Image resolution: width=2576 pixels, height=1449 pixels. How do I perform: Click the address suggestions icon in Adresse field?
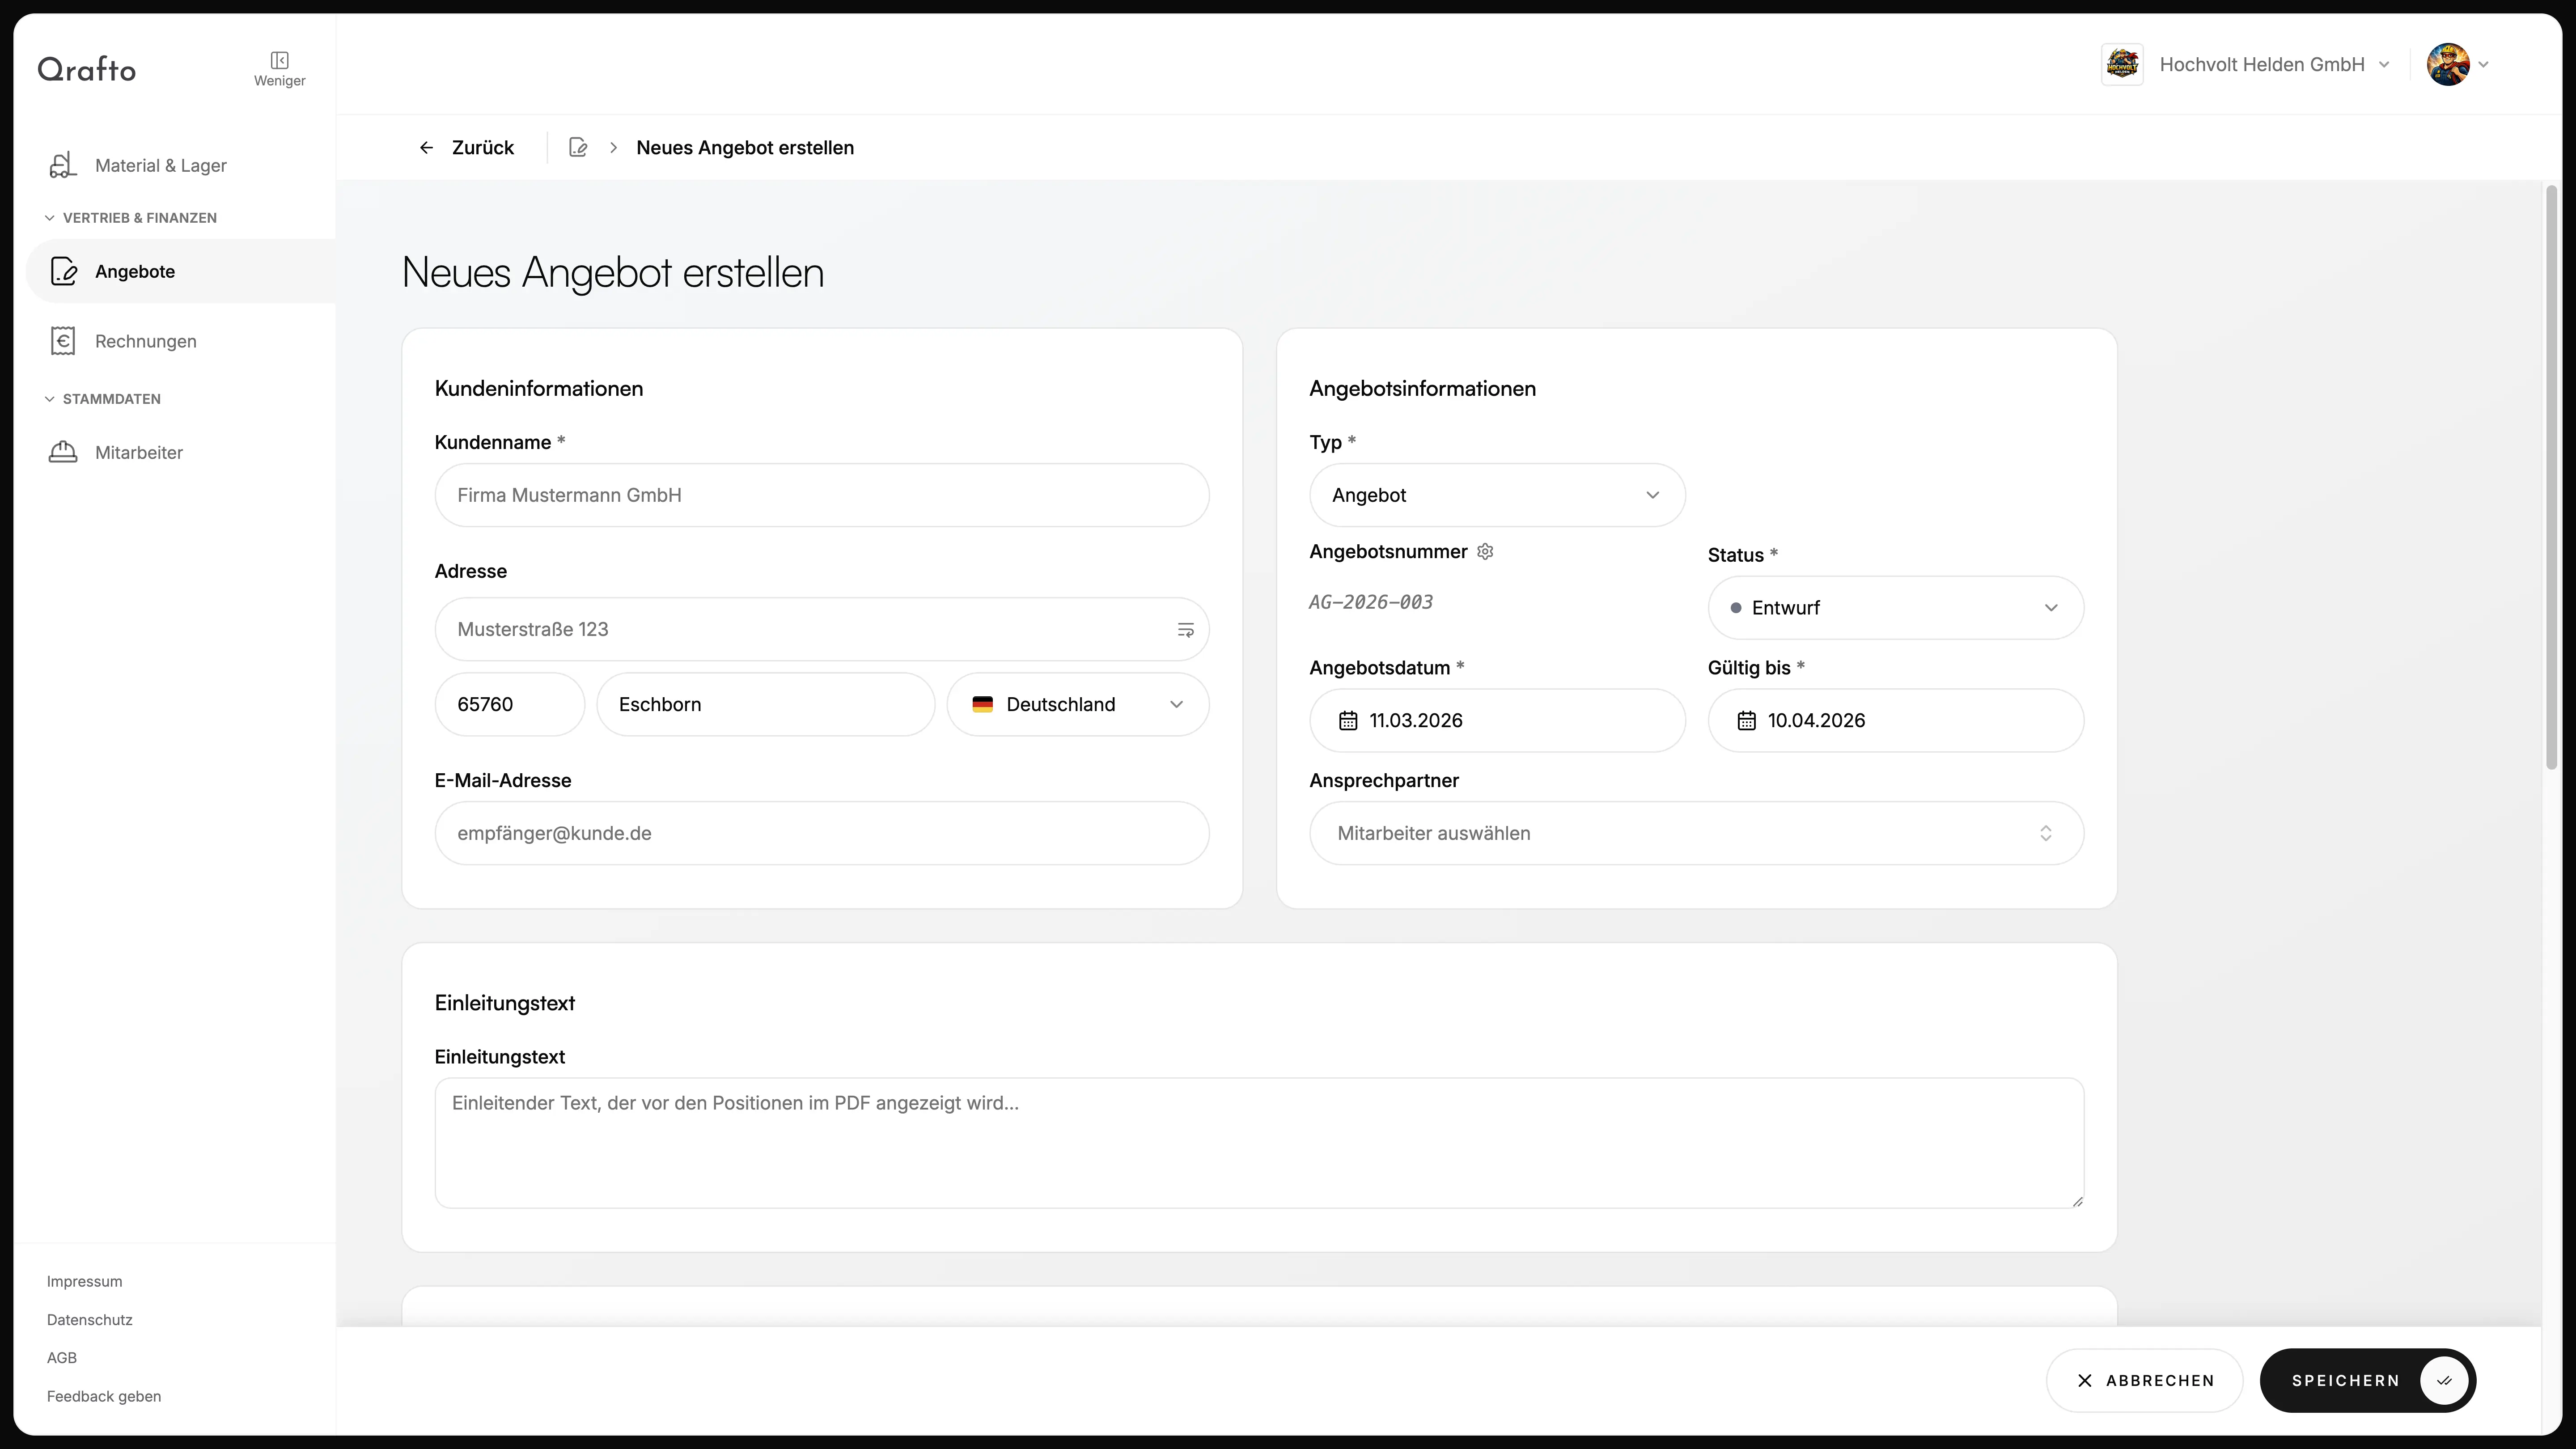tap(1185, 630)
